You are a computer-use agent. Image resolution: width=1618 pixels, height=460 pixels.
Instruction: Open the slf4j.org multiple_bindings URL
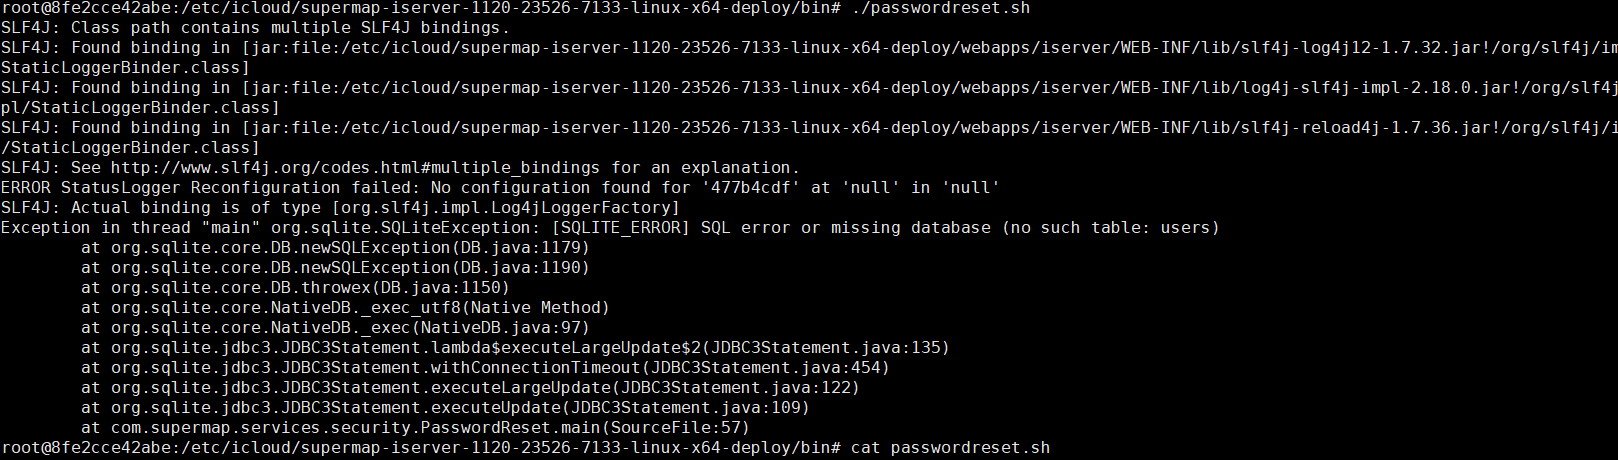coord(355,168)
